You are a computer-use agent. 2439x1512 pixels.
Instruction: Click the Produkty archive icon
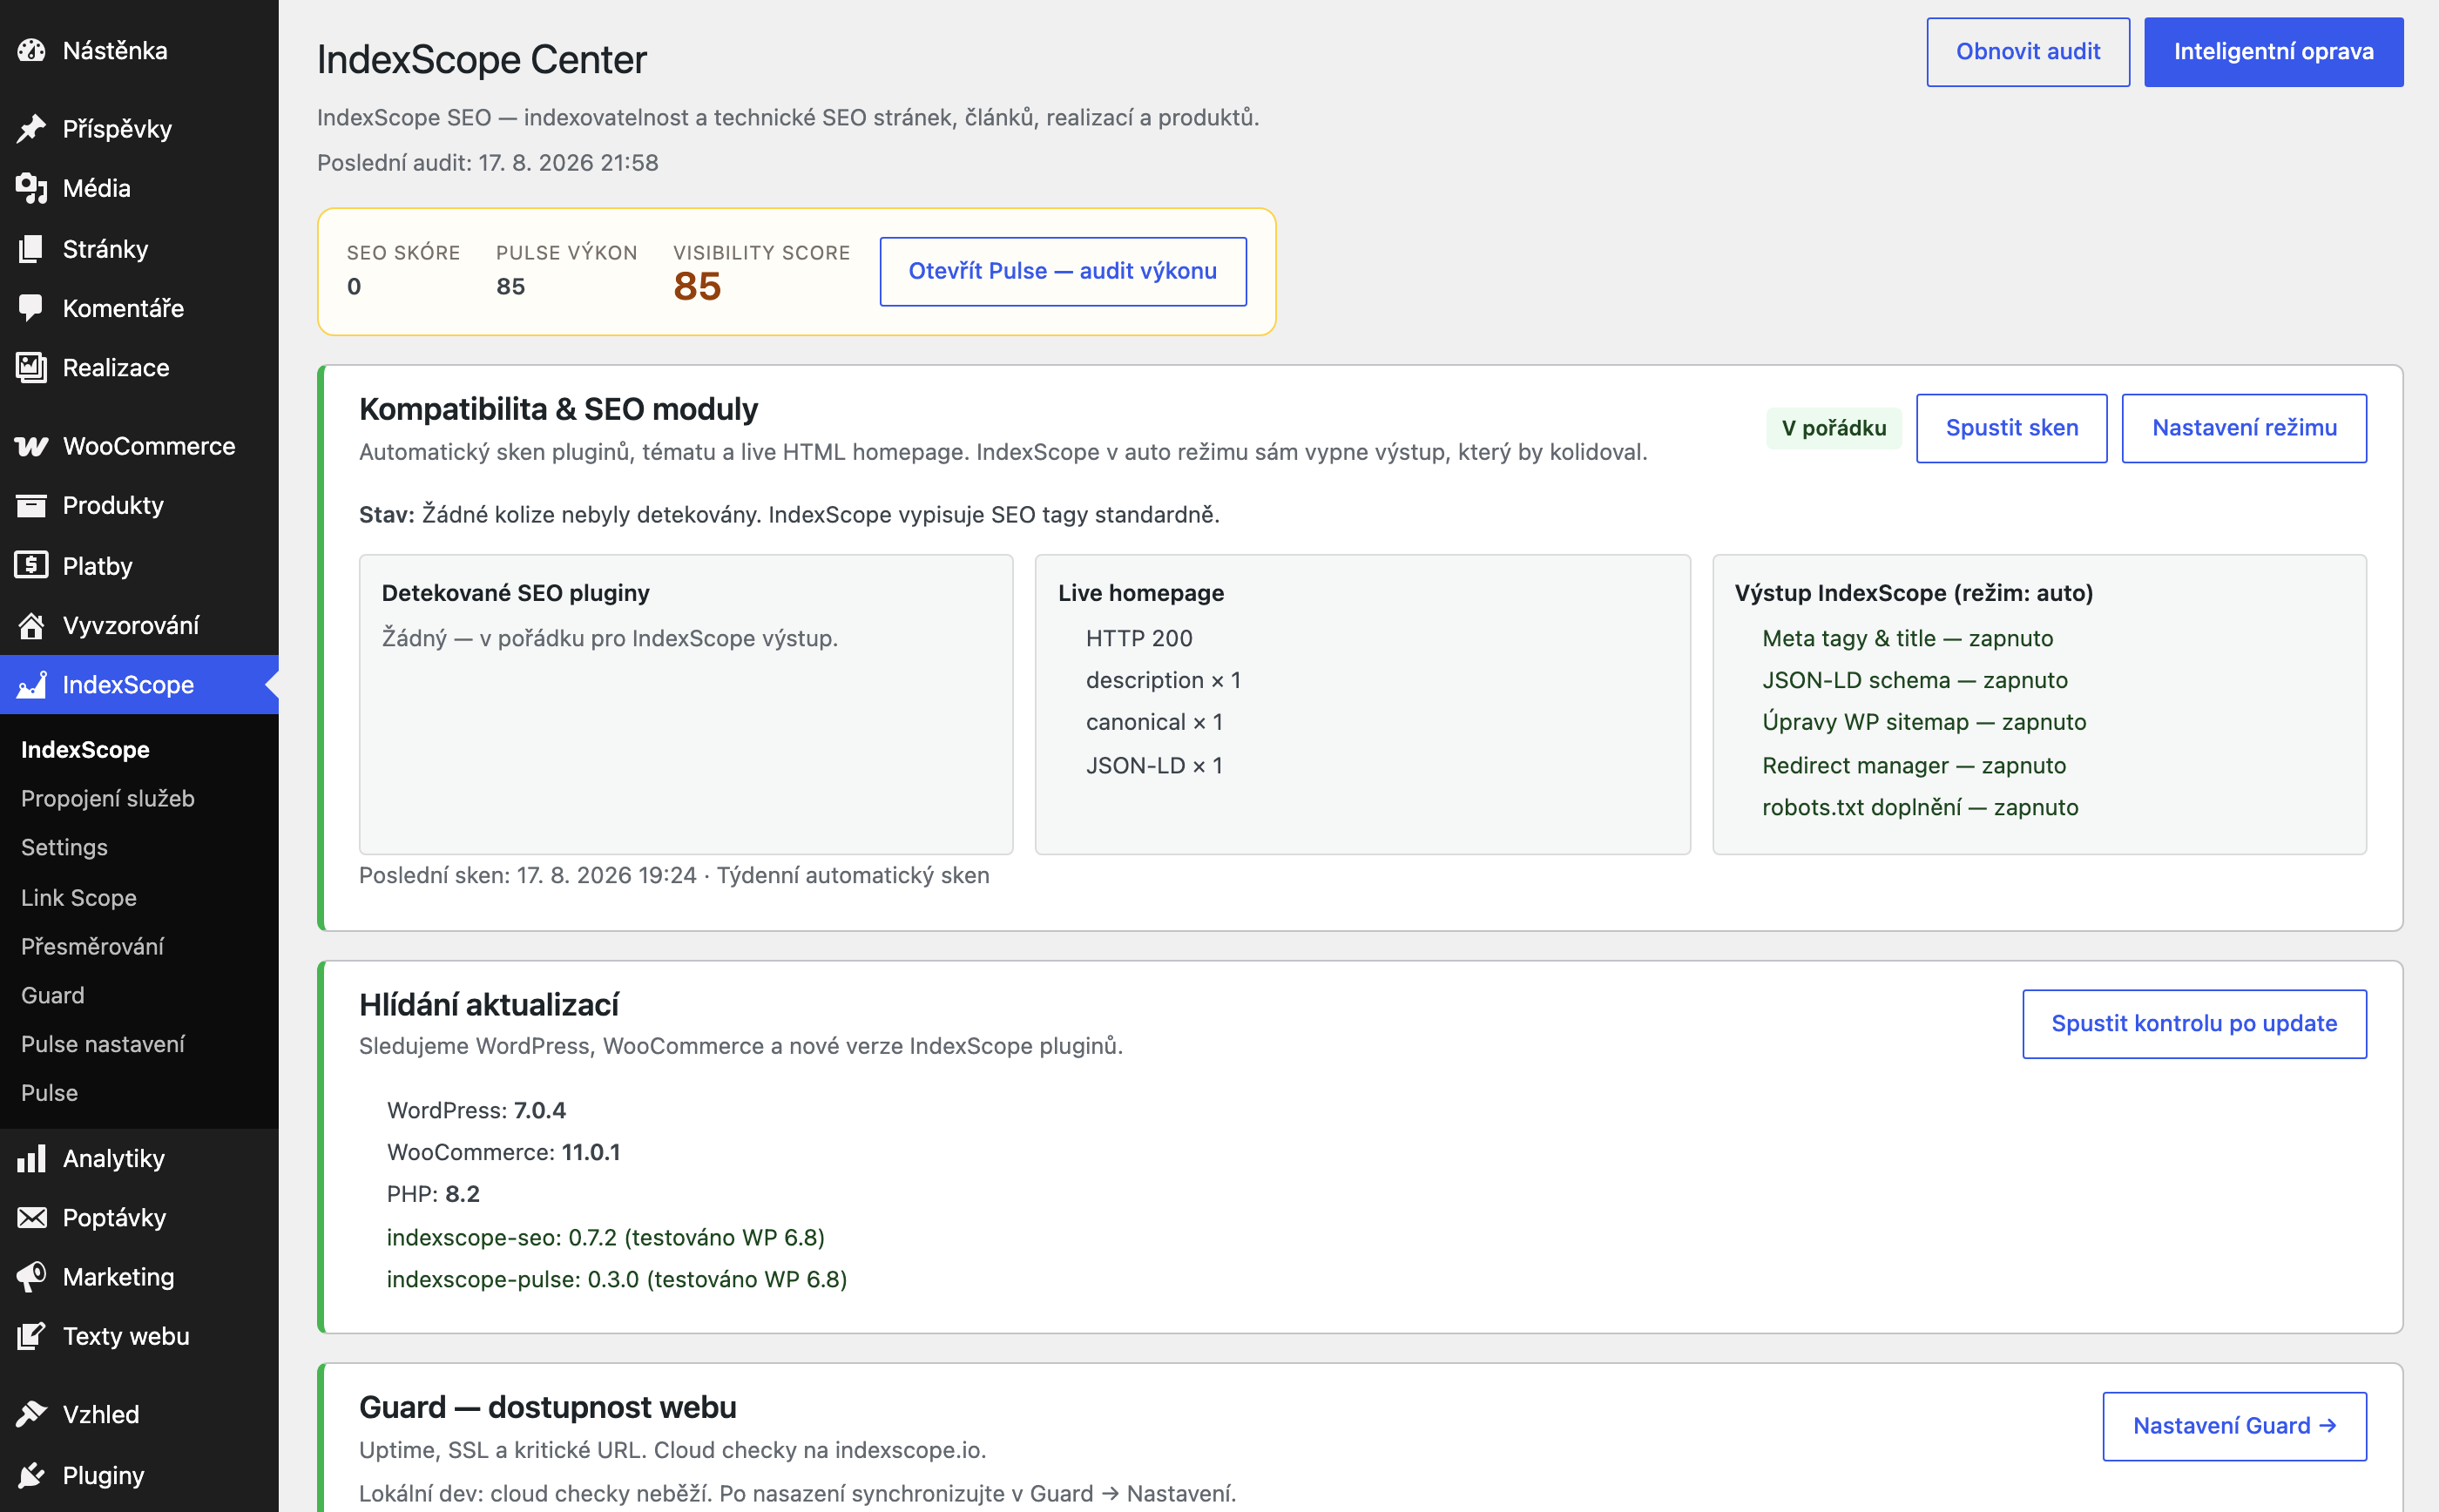[31, 505]
